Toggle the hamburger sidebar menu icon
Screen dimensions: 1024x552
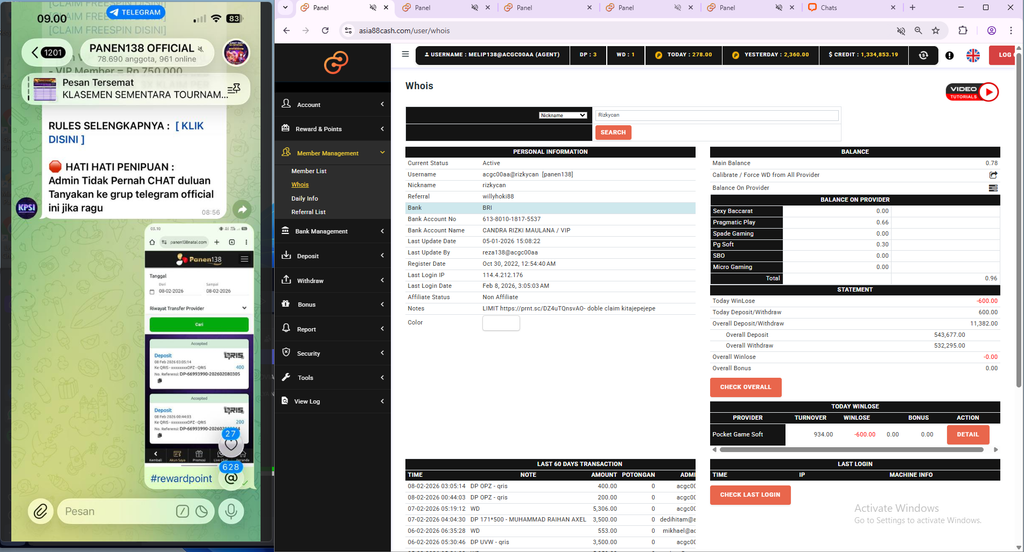click(406, 54)
